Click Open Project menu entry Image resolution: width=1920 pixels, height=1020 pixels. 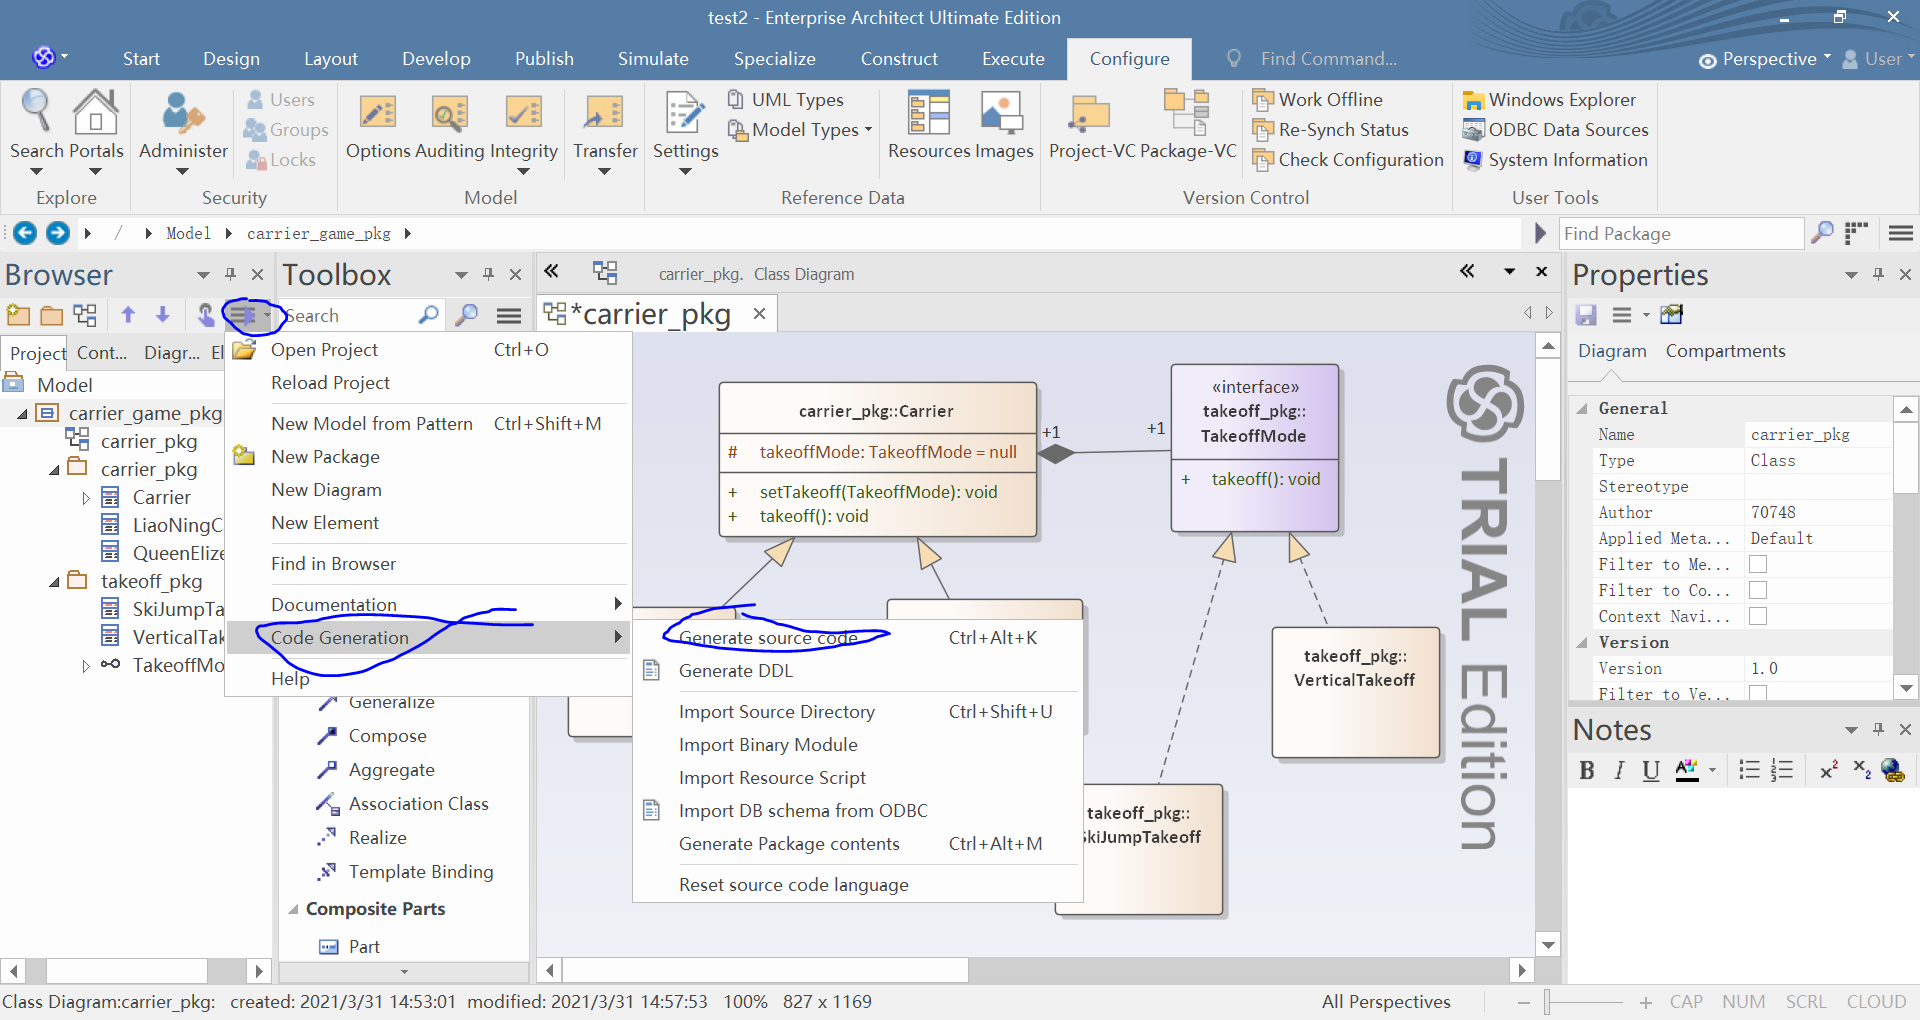428,349
